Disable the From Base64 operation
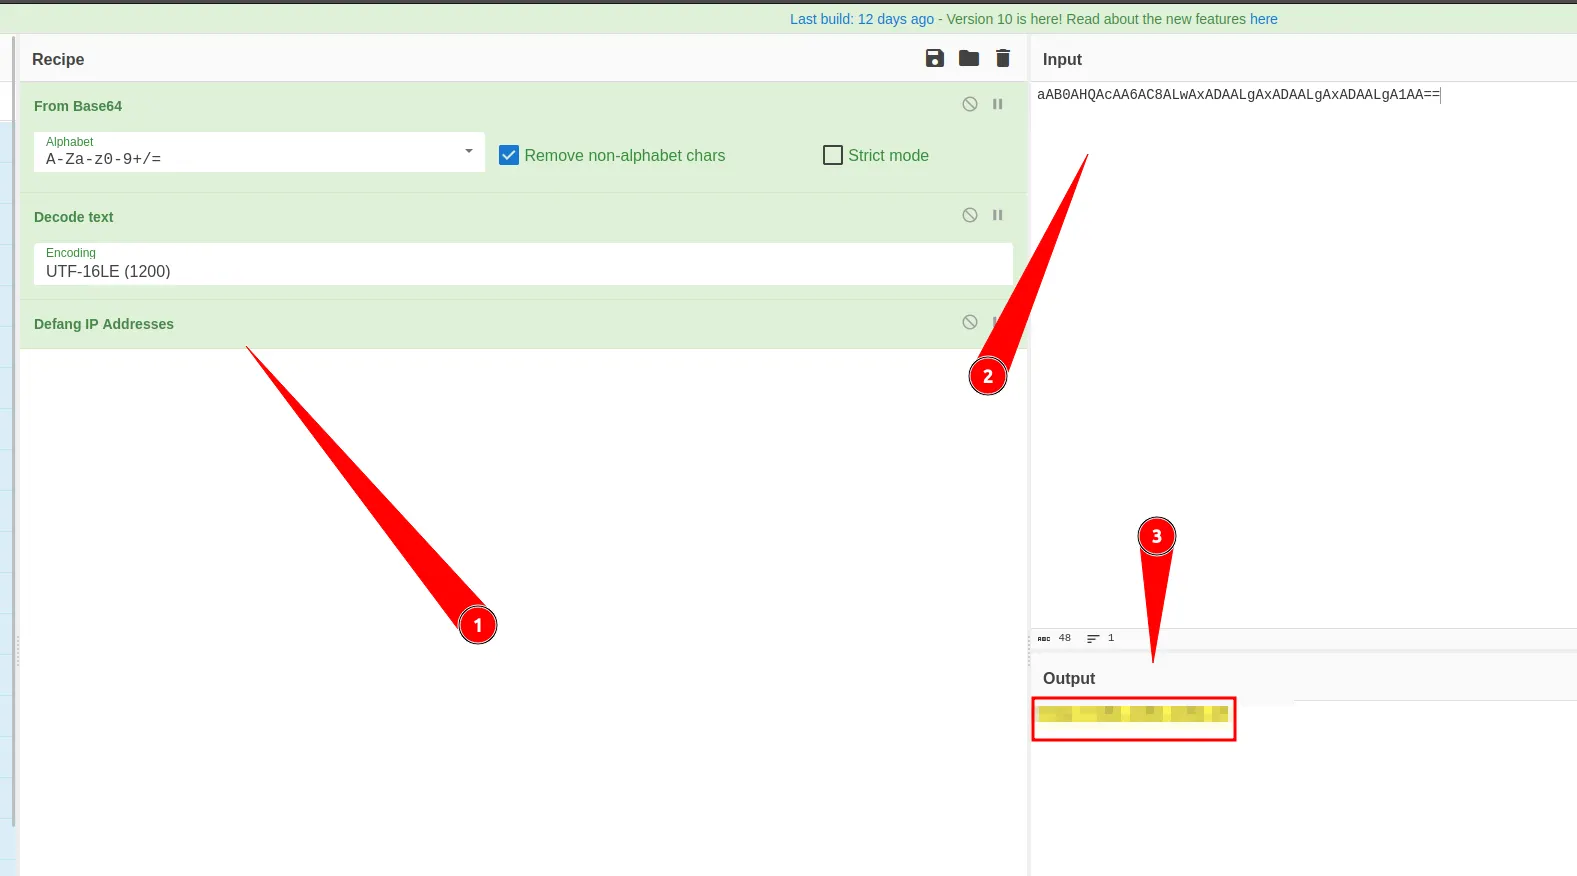 pos(969,104)
